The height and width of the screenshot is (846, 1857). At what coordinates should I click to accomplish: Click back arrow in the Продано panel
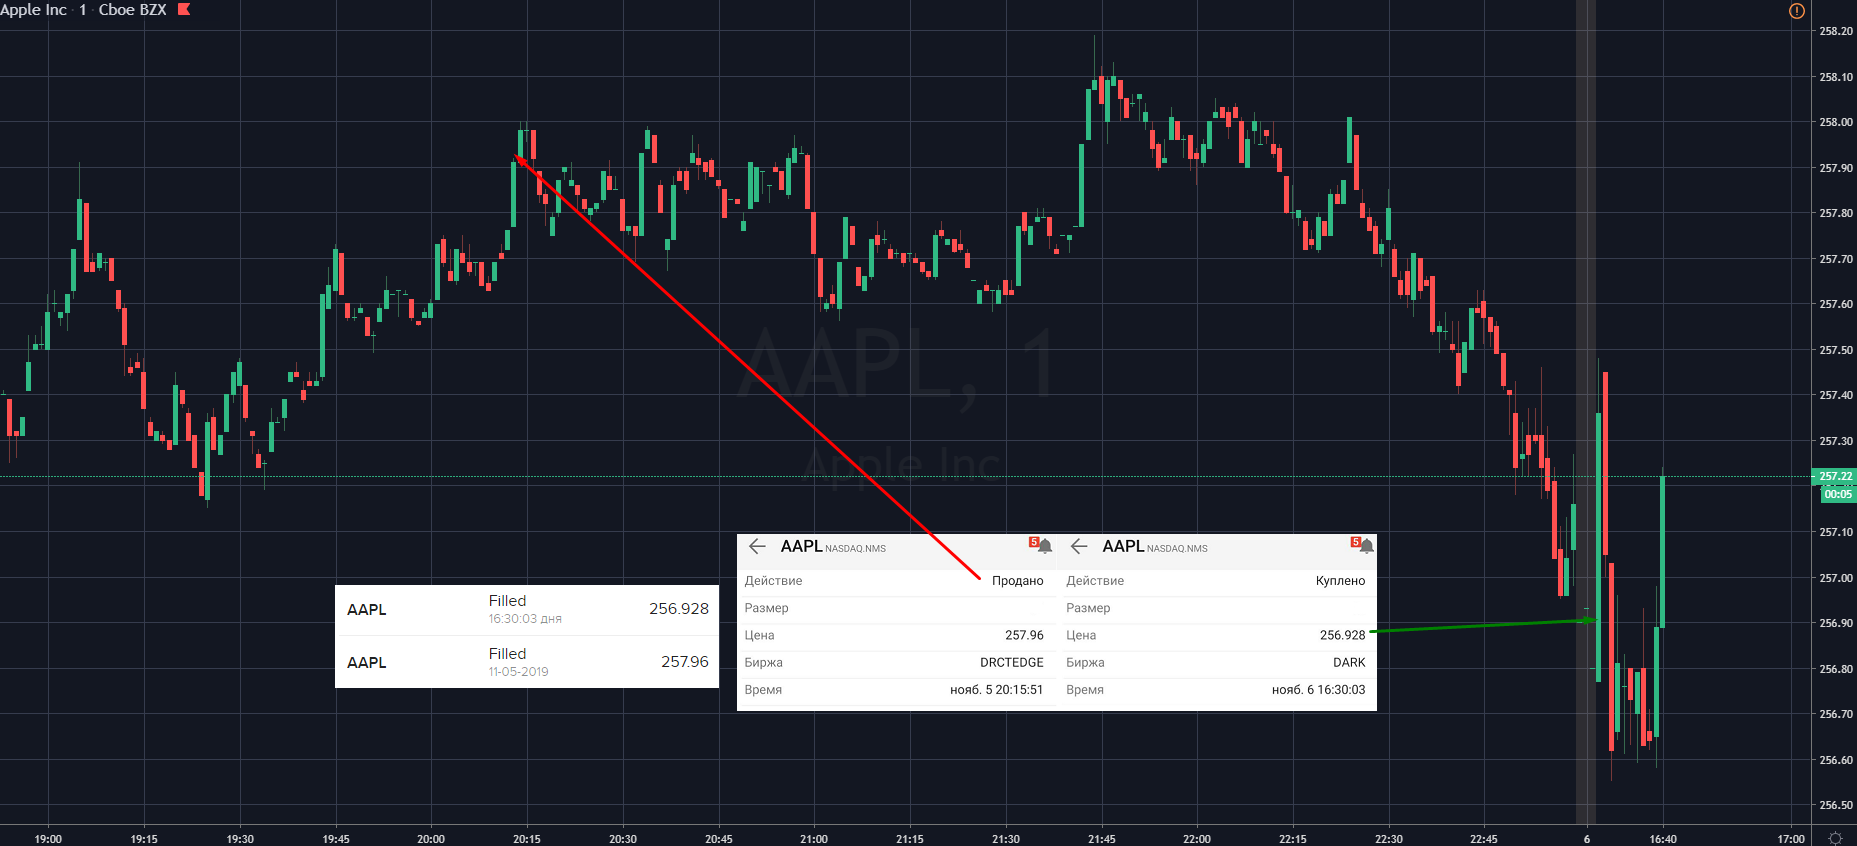(x=757, y=546)
